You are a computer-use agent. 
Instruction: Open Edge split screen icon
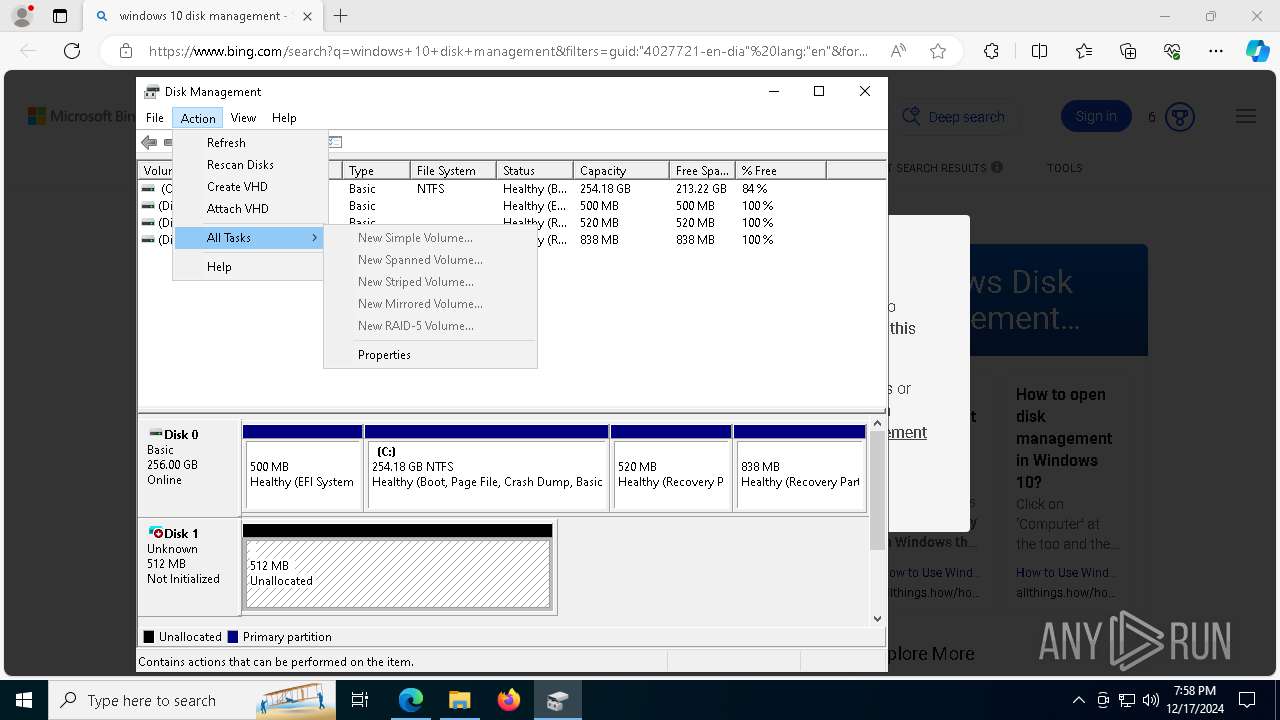(1039, 51)
